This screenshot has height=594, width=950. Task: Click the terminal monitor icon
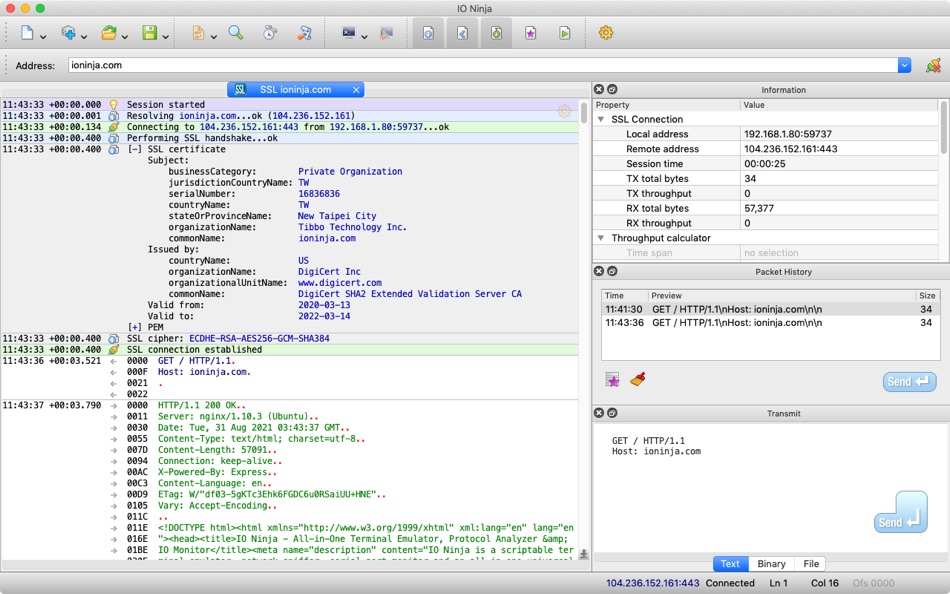pyautogui.click(x=348, y=33)
